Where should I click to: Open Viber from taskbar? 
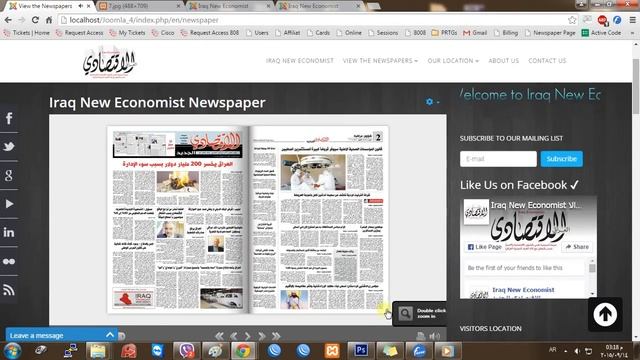[x=187, y=350]
